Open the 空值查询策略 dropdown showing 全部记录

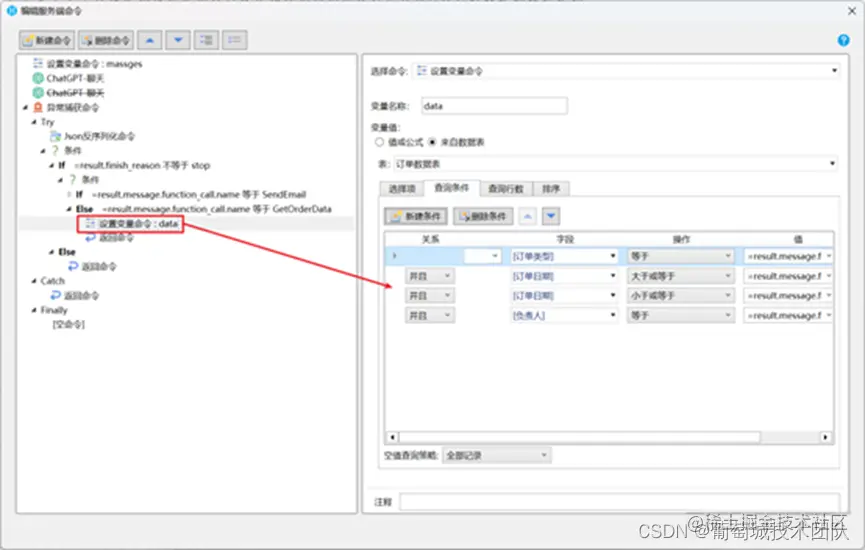(x=496, y=456)
